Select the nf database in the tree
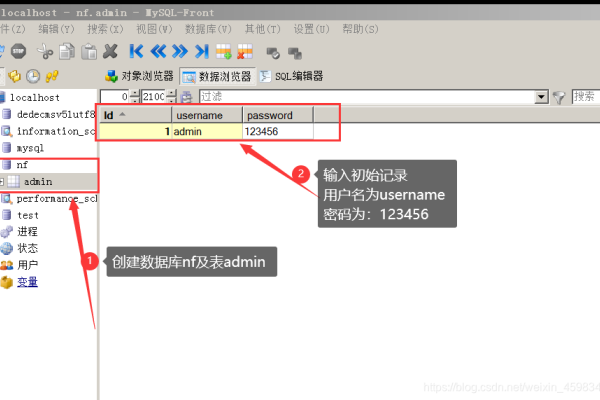Image resolution: width=600 pixels, height=400 pixels. pyautogui.click(x=22, y=164)
